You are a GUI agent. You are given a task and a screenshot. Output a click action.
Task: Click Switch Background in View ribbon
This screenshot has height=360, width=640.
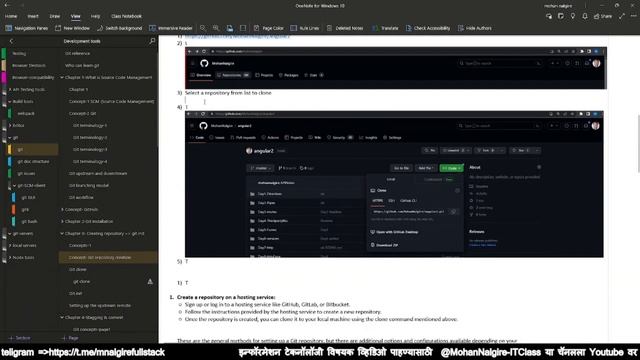(120, 28)
